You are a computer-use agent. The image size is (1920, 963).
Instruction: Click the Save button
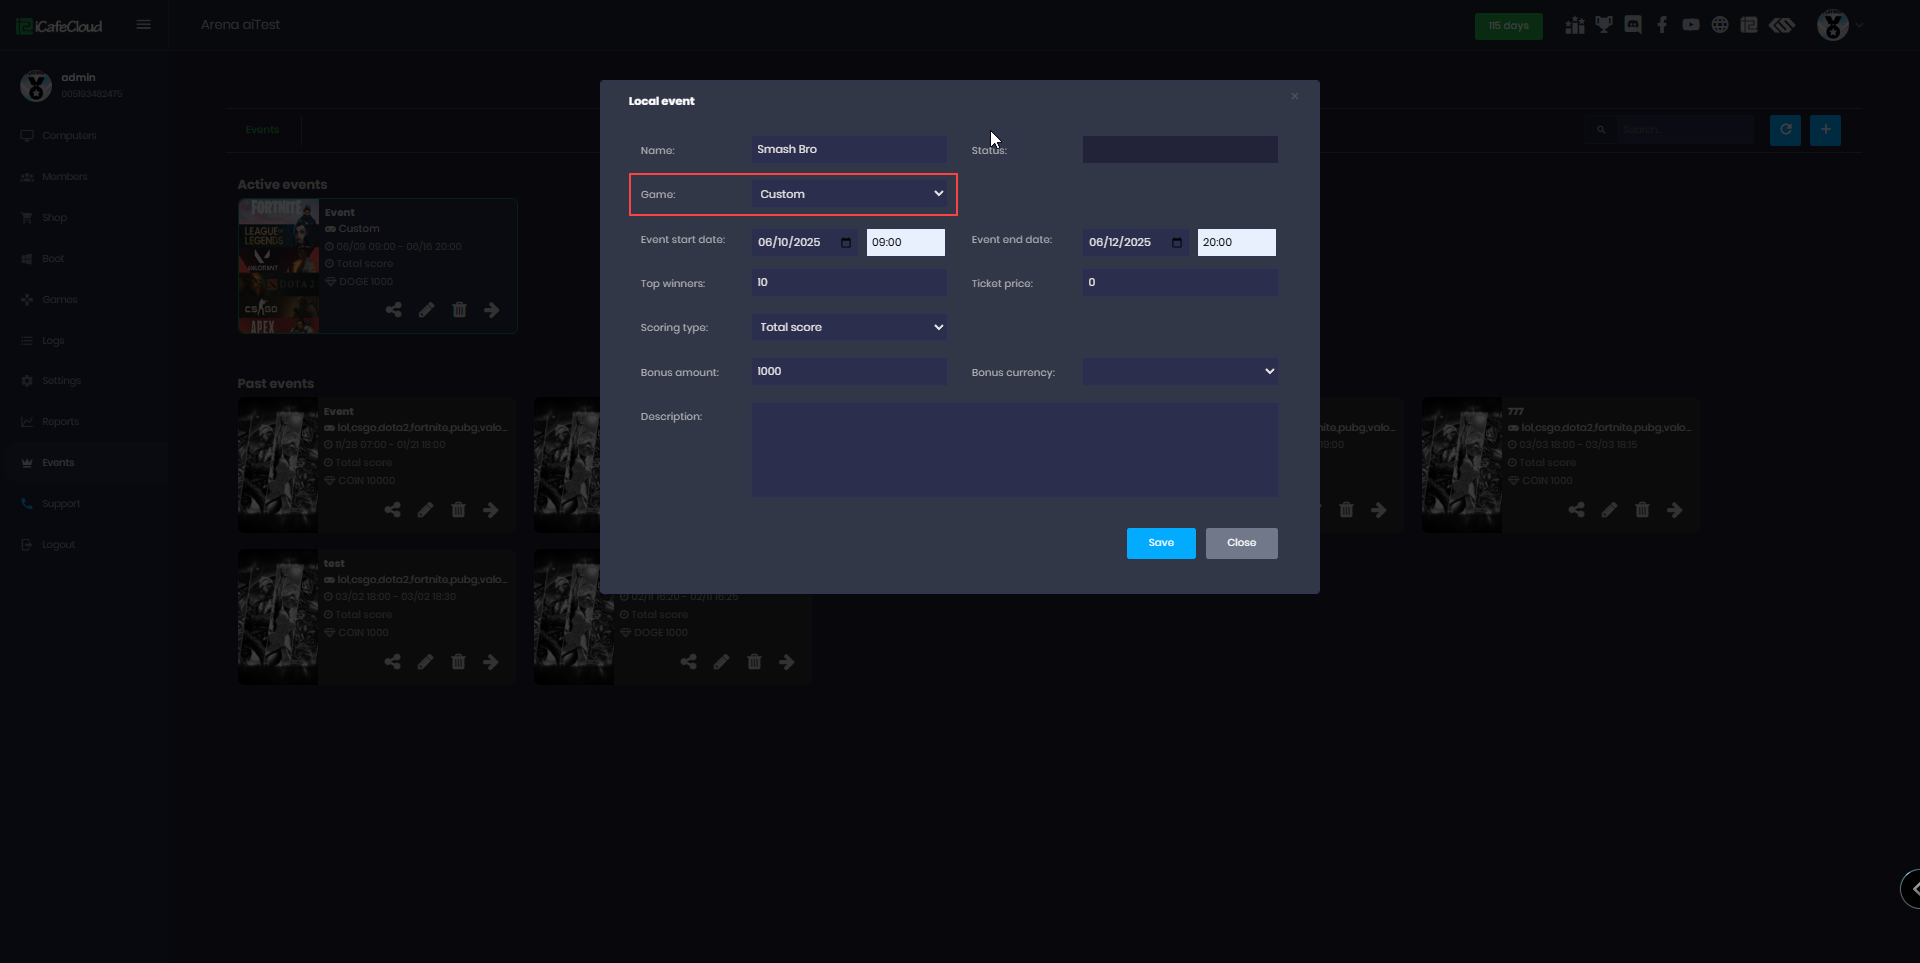(1160, 543)
